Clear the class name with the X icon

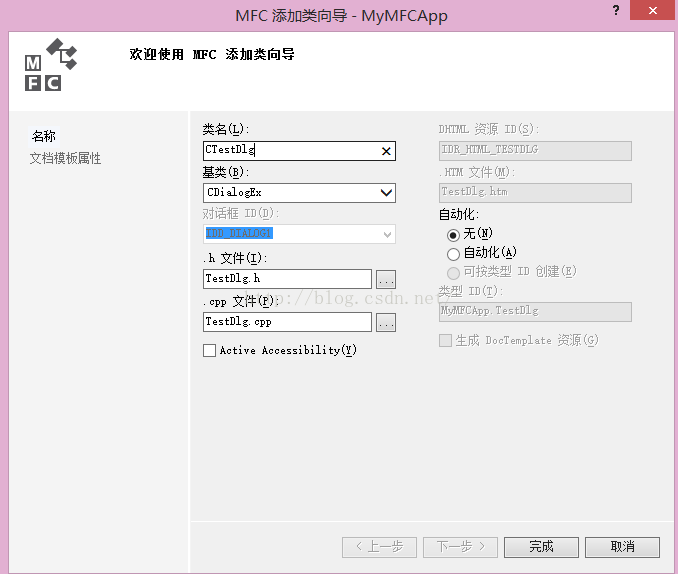[386, 151]
